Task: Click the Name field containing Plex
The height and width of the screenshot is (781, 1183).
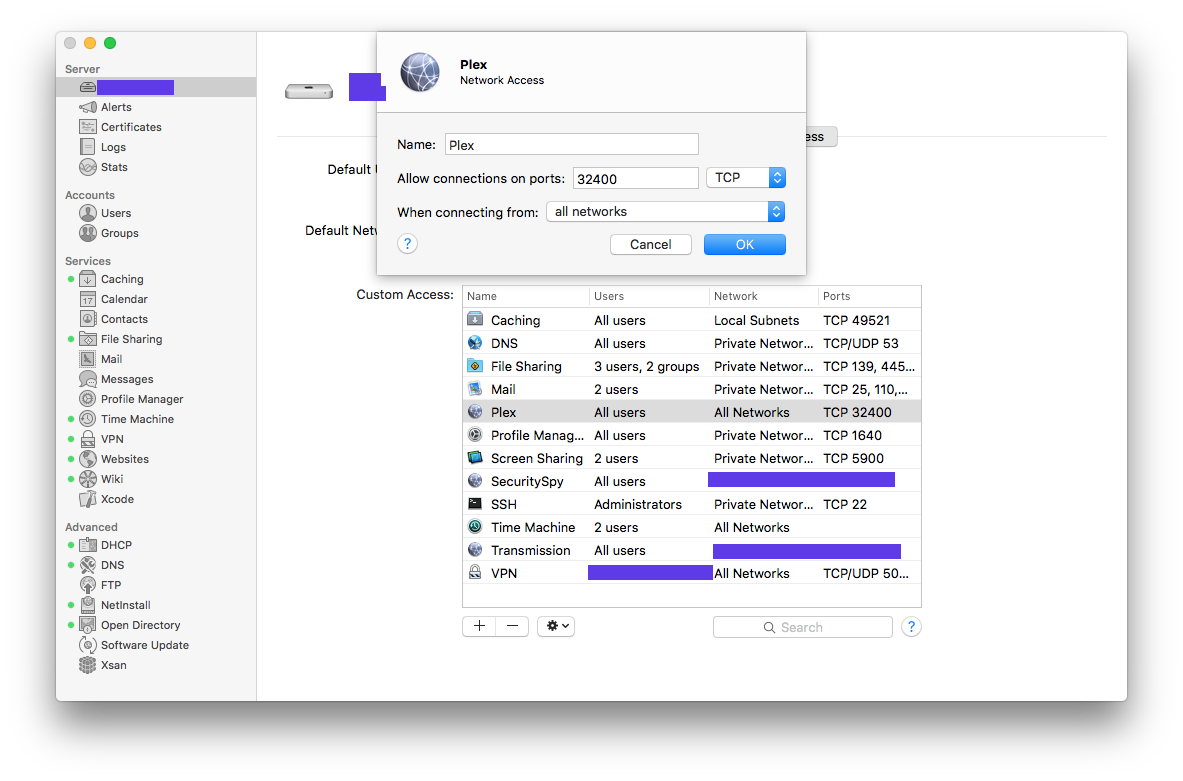Action: pyautogui.click(x=572, y=144)
